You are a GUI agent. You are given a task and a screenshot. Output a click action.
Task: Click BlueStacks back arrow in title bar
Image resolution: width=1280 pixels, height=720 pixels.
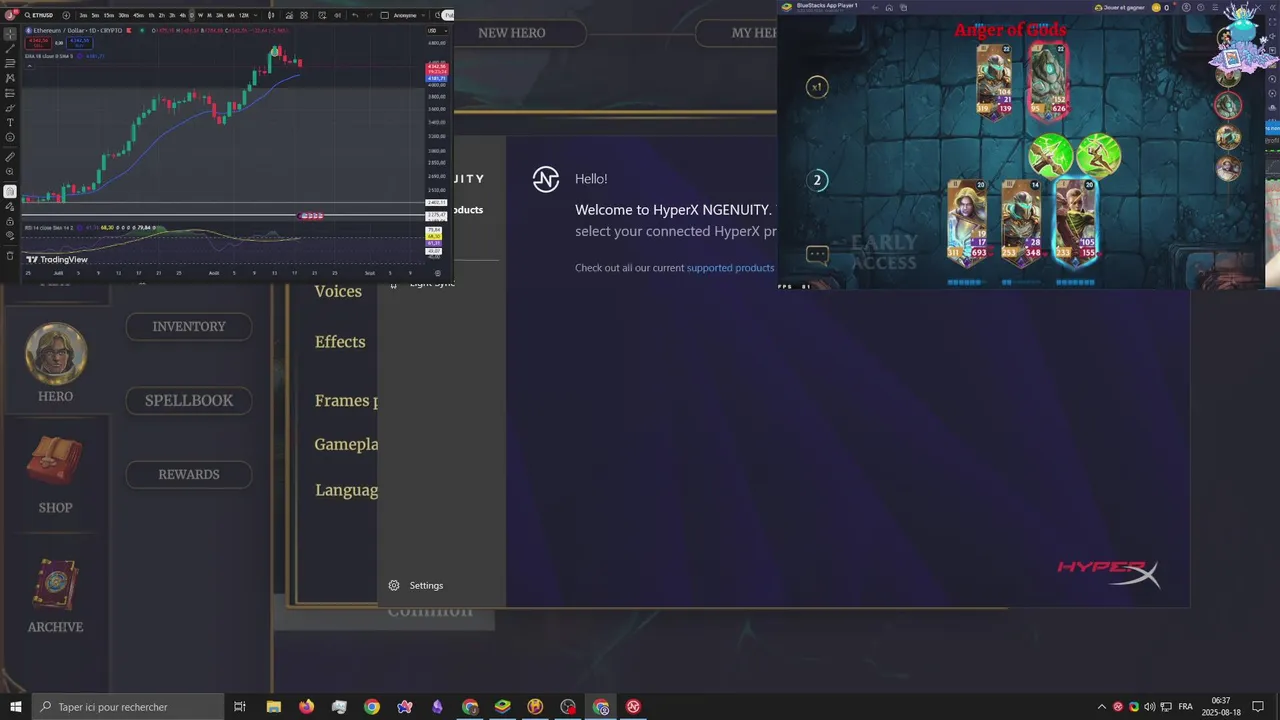(875, 7)
